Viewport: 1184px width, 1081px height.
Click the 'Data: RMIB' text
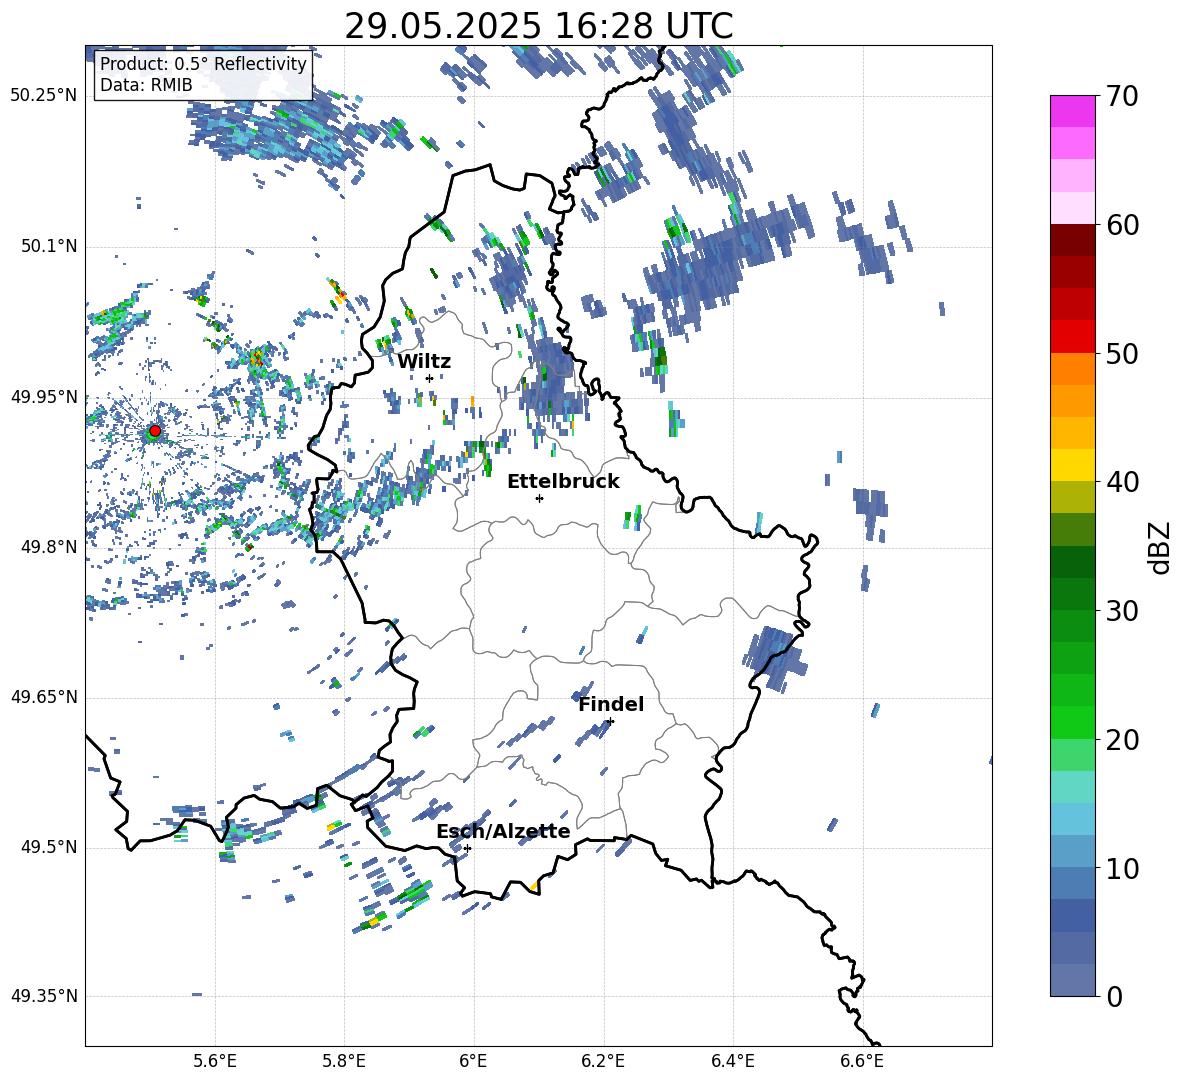point(146,85)
